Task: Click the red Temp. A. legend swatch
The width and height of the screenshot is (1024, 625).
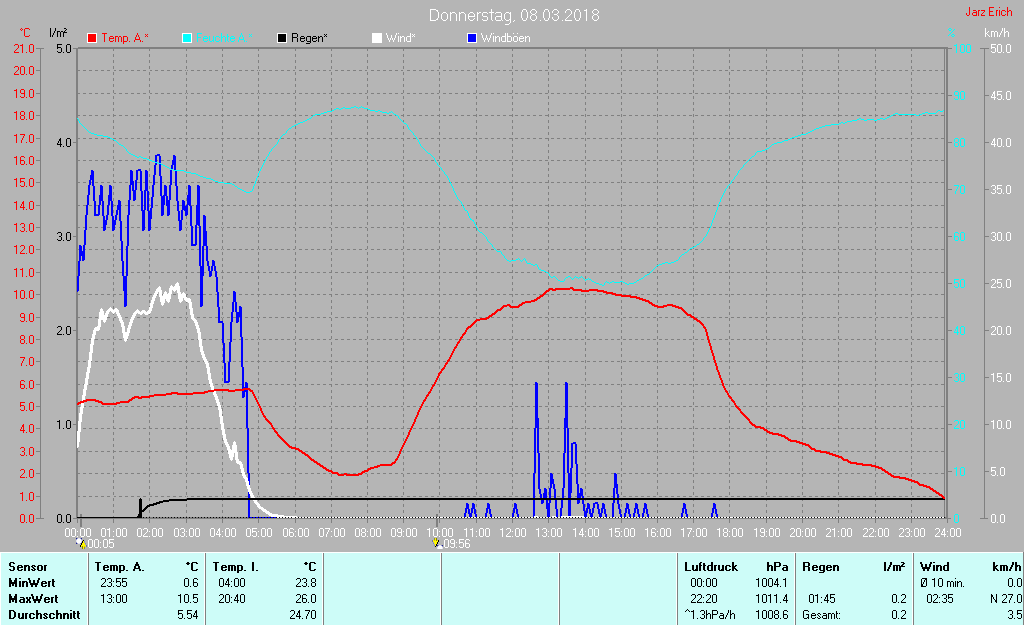Action: point(92,38)
